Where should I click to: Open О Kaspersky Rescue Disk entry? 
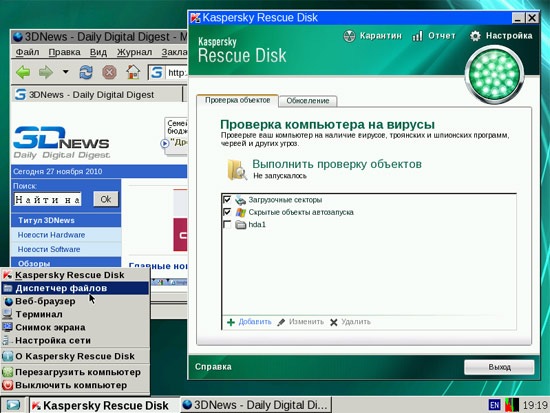point(75,356)
